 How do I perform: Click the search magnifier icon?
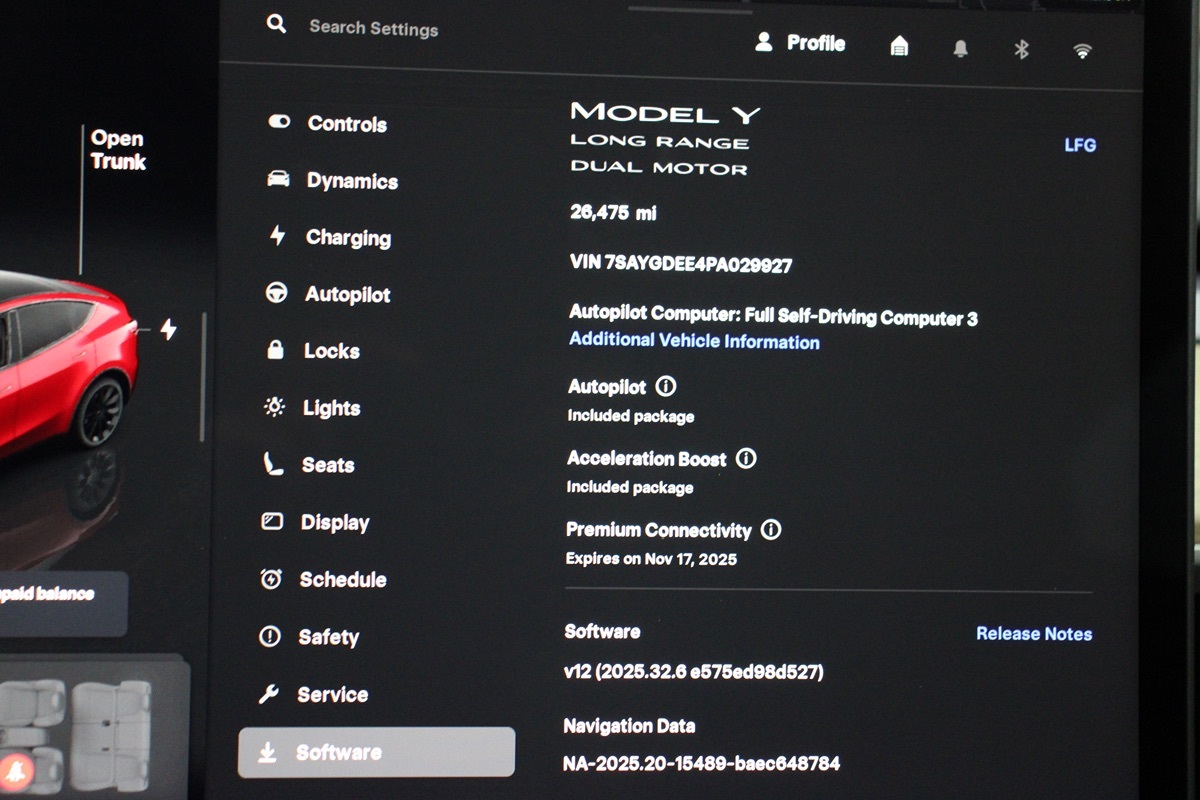(x=276, y=24)
